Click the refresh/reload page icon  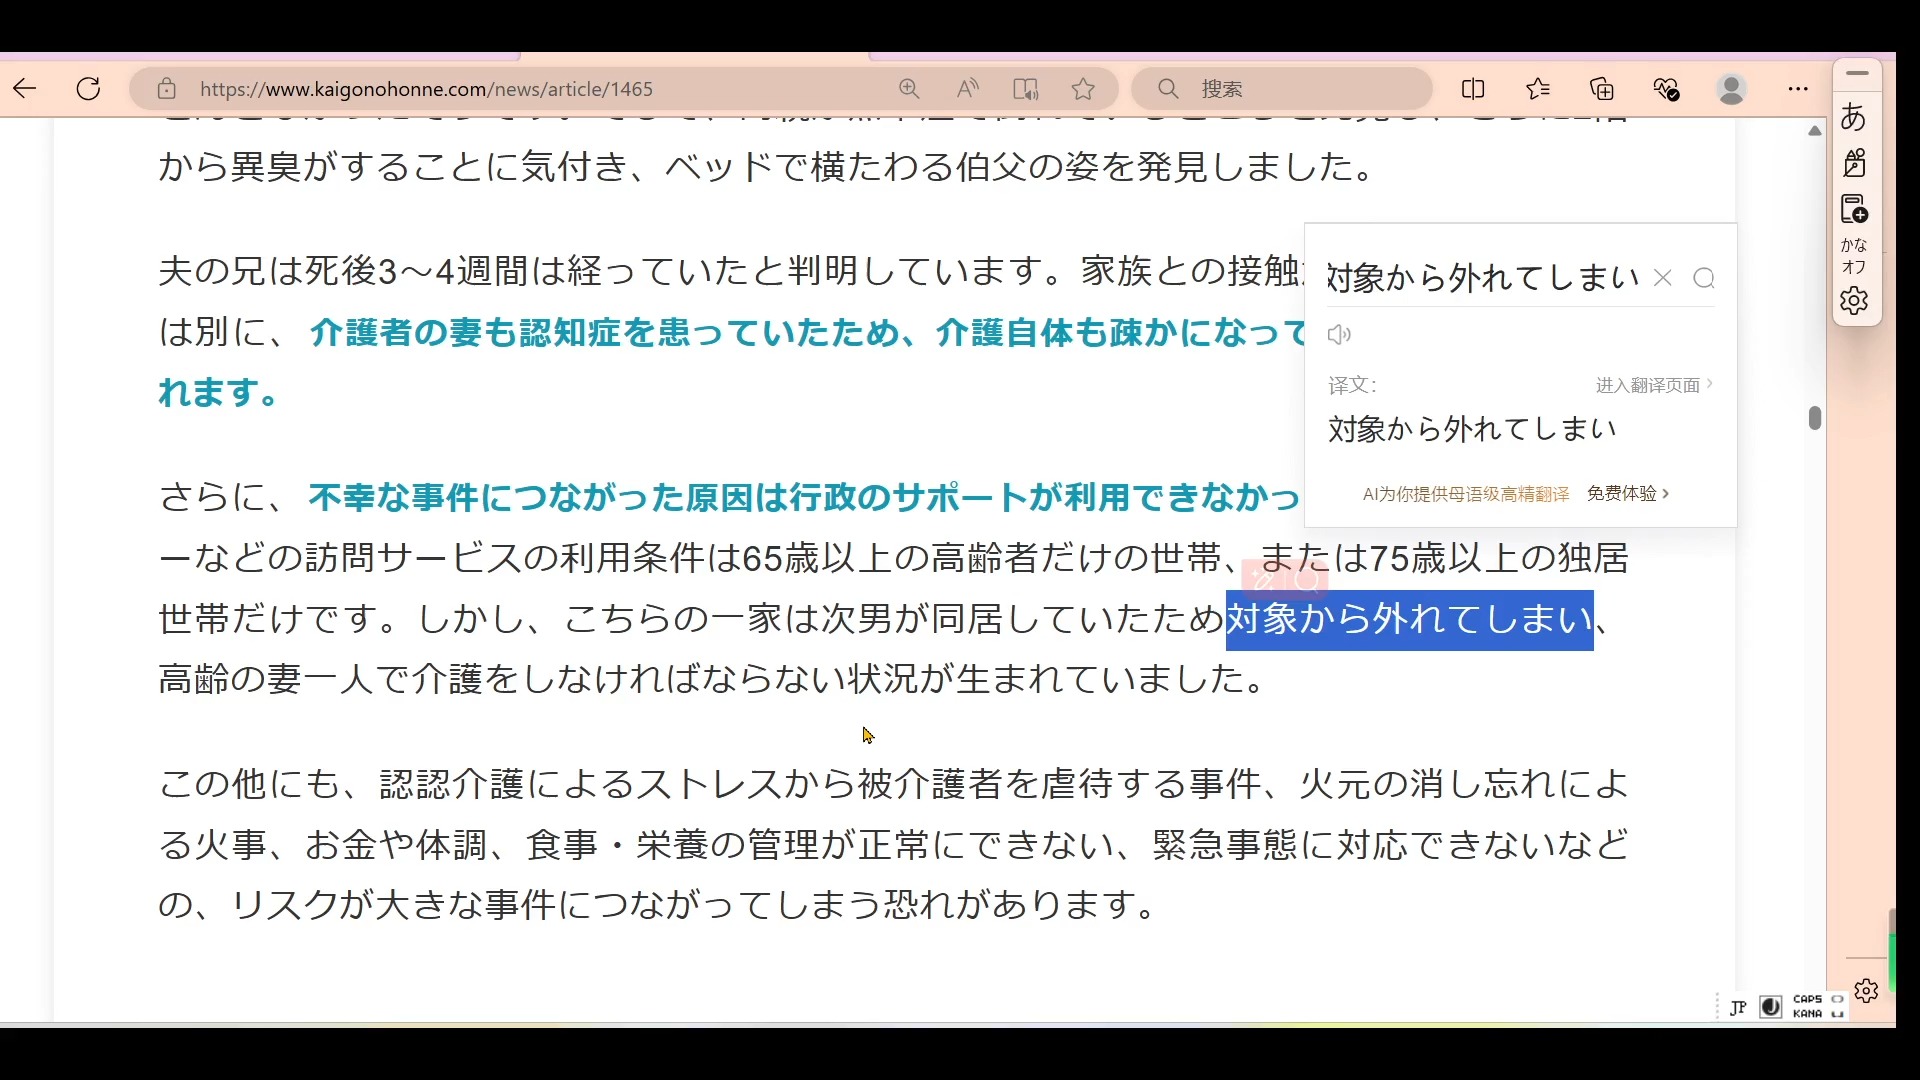tap(88, 90)
